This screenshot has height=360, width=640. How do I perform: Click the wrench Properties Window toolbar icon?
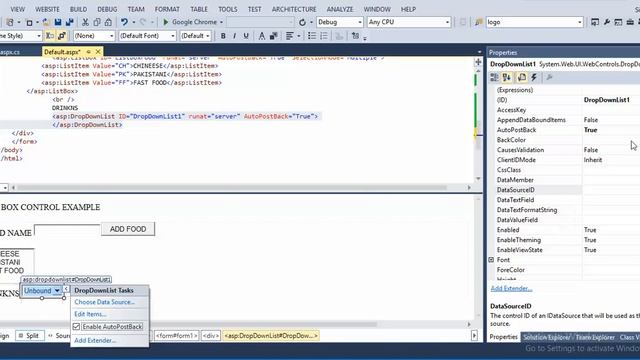(x=607, y=22)
